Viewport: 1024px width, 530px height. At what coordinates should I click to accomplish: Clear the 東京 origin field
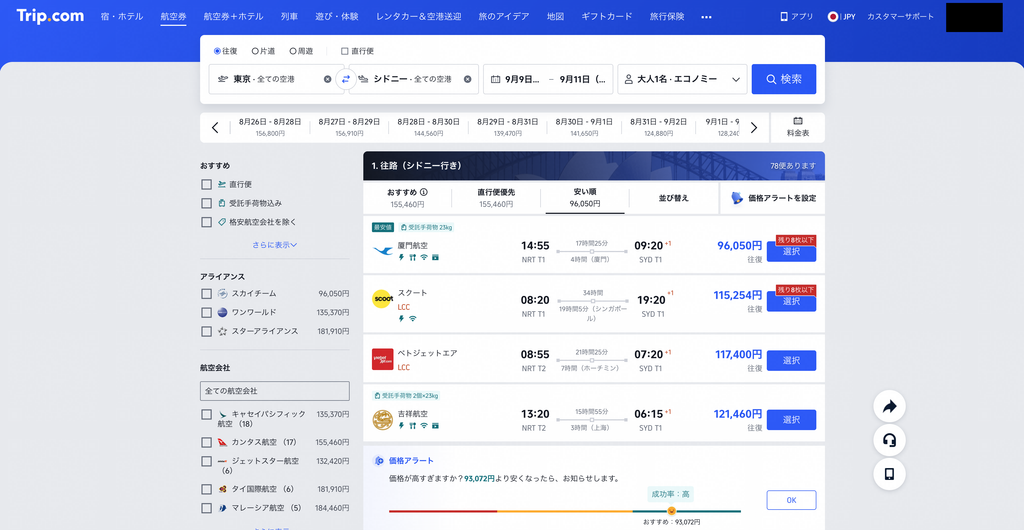[x=328, y=79]
